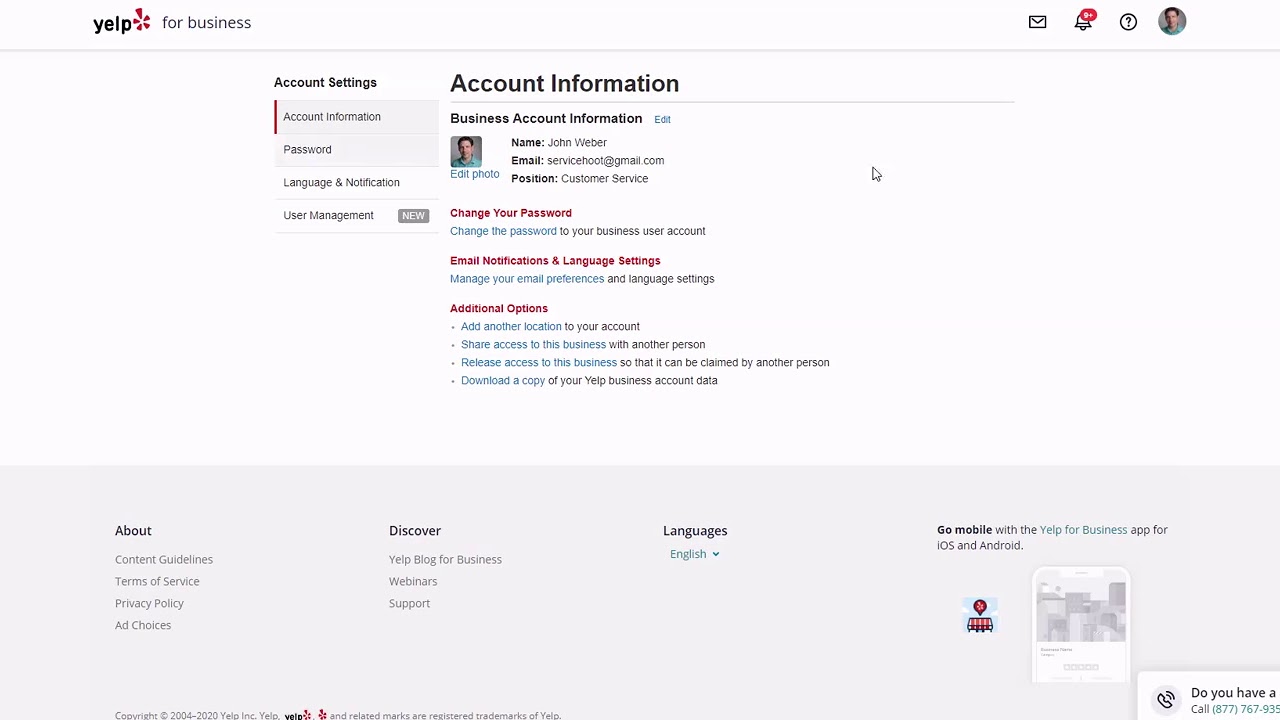Click the Additional Options heading
The image size is (1280, 720).
(499, 309)
